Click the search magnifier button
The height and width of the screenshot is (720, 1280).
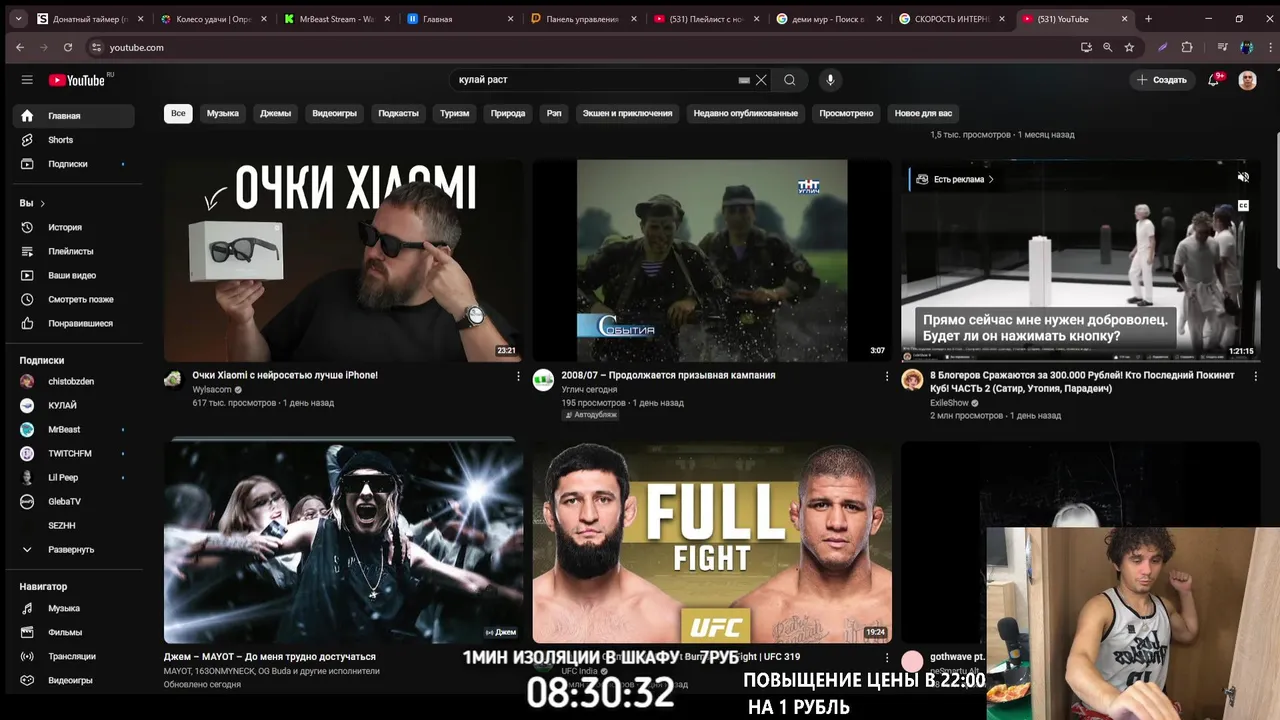tap(790, 80)
